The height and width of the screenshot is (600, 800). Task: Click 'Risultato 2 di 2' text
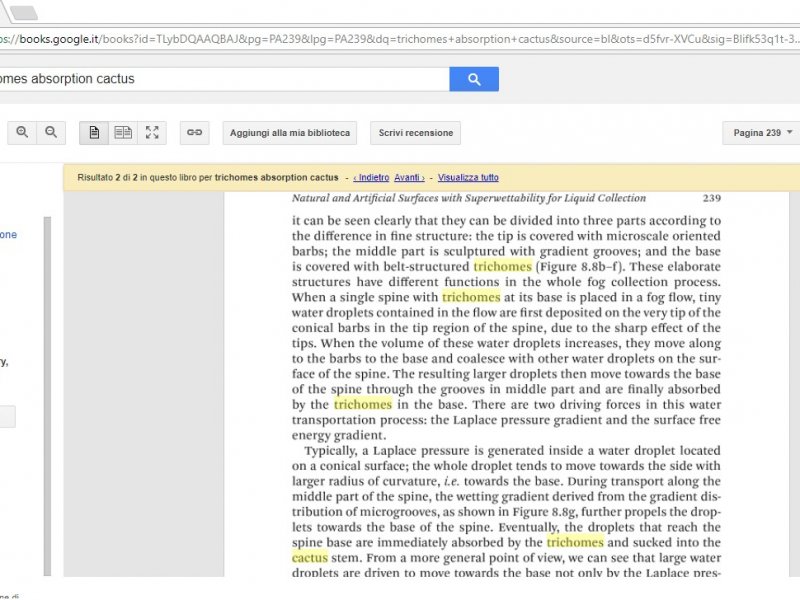pyautogui.click(x=108, y=178)
